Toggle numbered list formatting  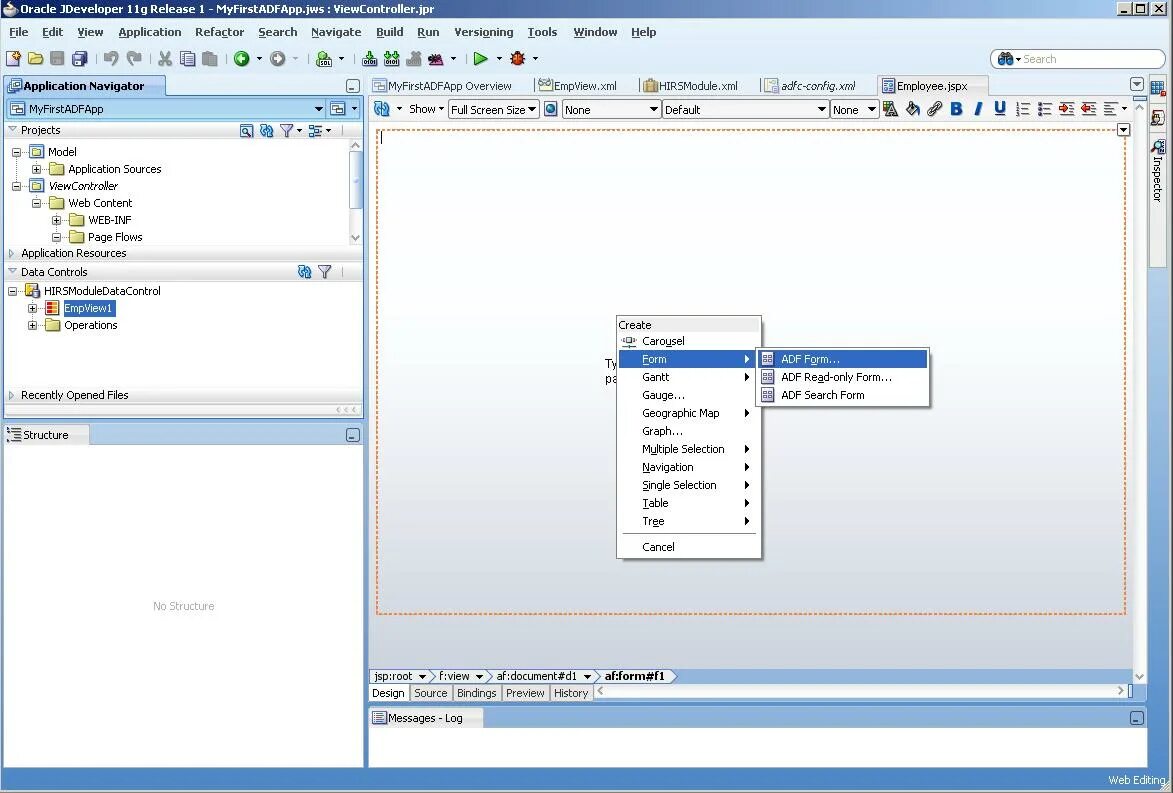(1023, 109)
